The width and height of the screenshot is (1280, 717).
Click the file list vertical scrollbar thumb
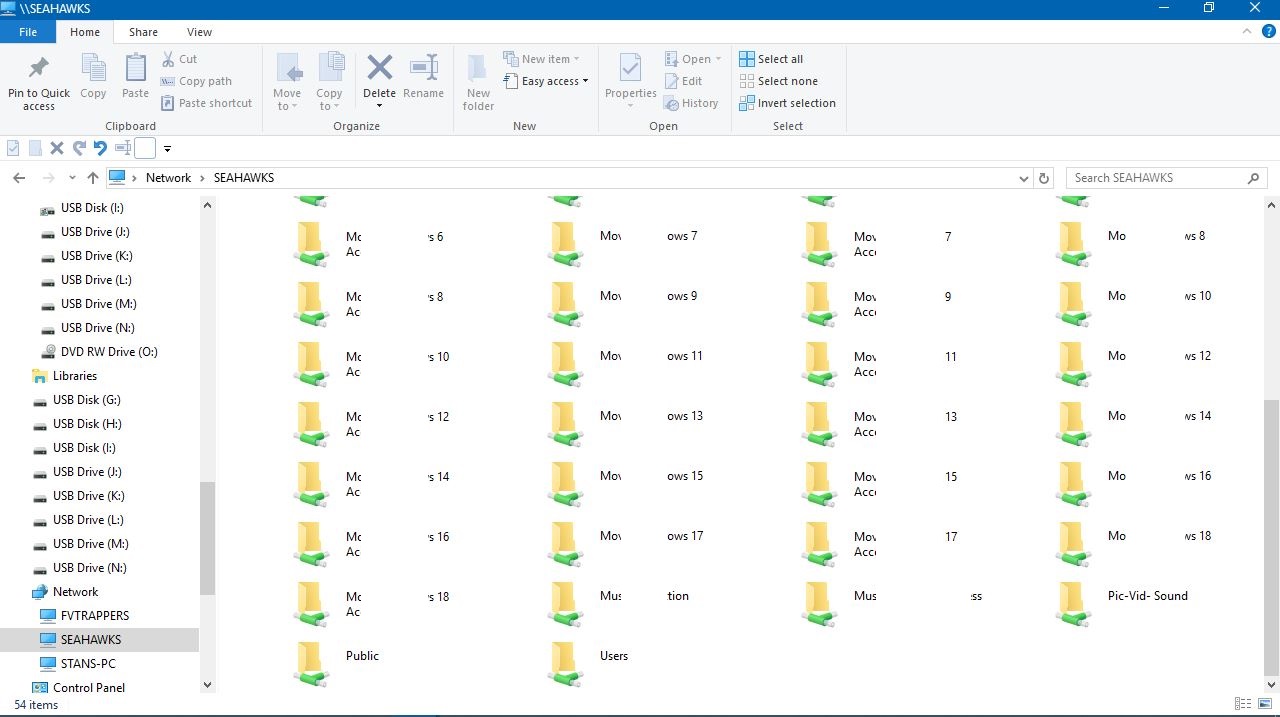(x=1271, y=538)
